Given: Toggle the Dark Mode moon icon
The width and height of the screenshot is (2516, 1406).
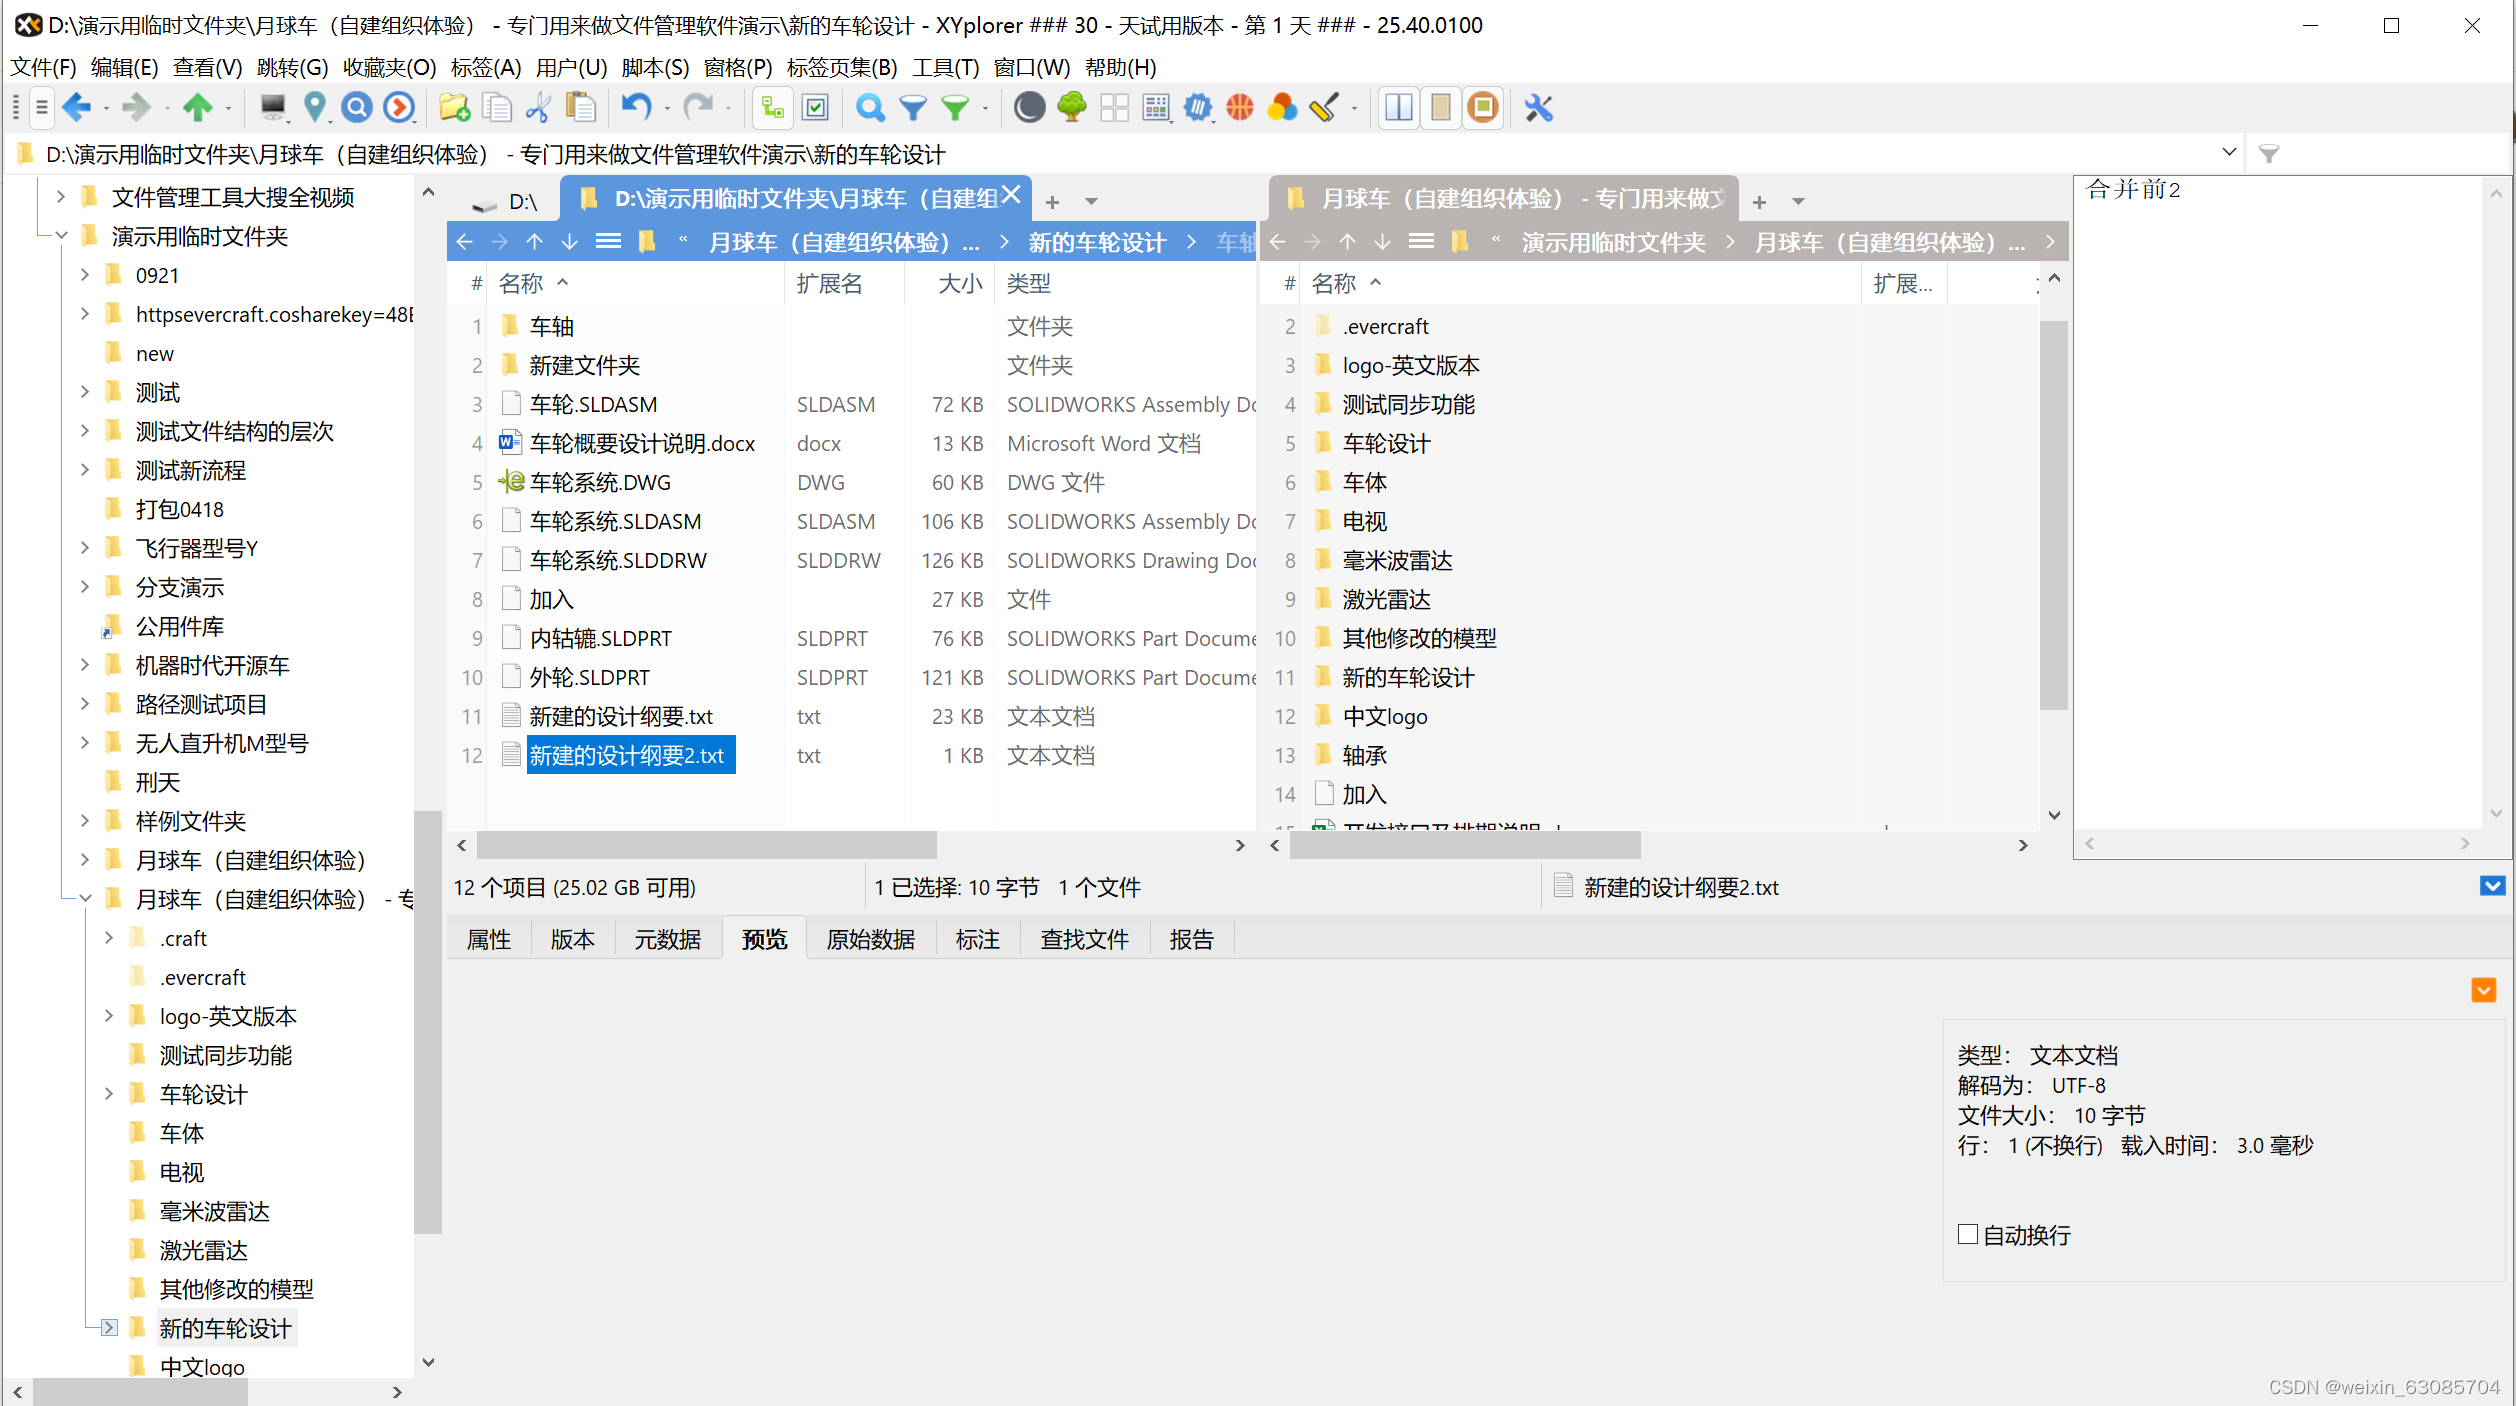Looking at the screenshot, I should pos(1029,107).
